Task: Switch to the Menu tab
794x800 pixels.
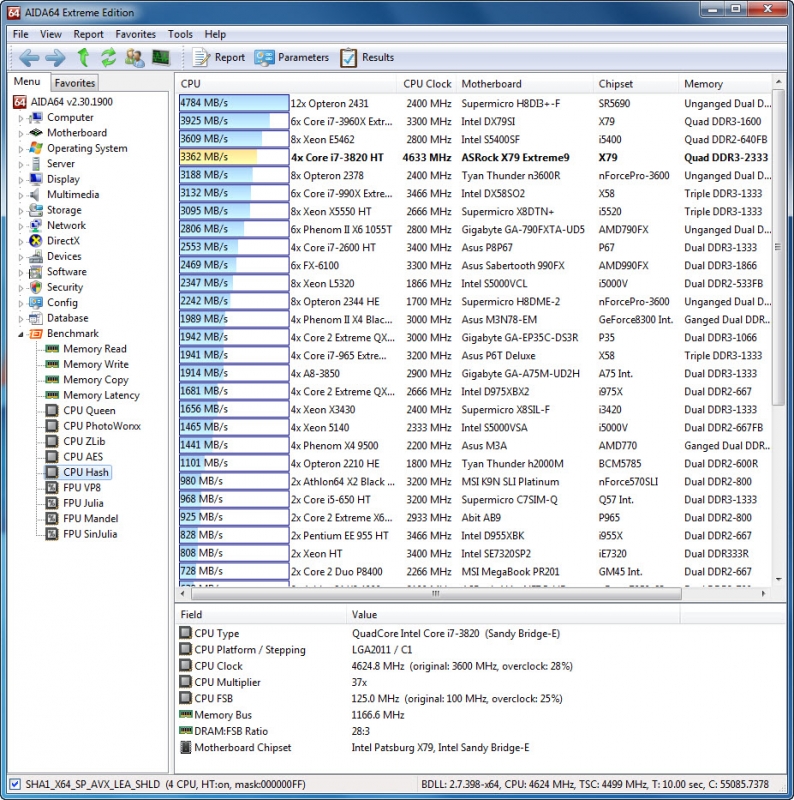Action: click(27, 82)
